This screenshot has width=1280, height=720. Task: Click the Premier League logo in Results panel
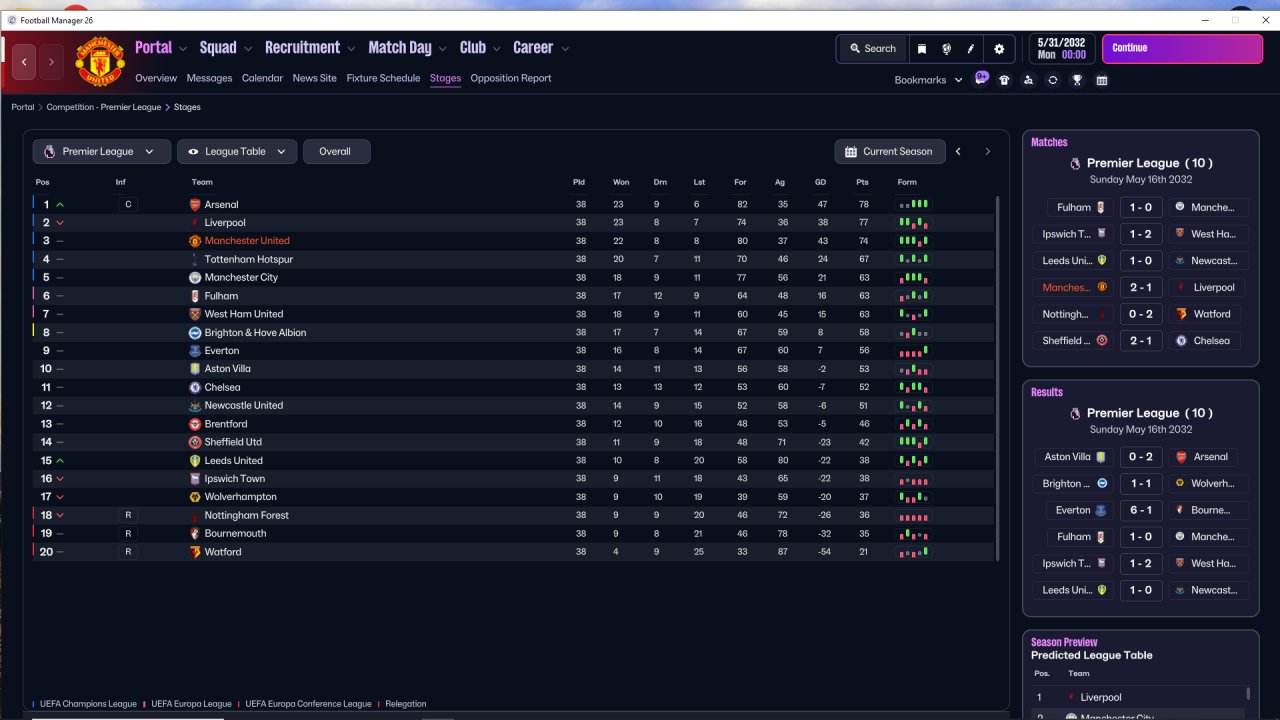(1075, 413)
